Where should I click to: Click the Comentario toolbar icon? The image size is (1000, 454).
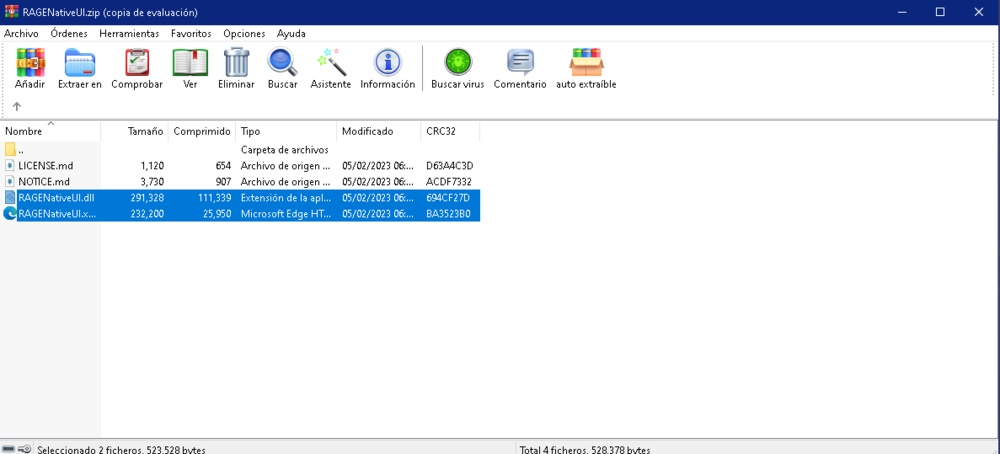(x=520, y=62)
